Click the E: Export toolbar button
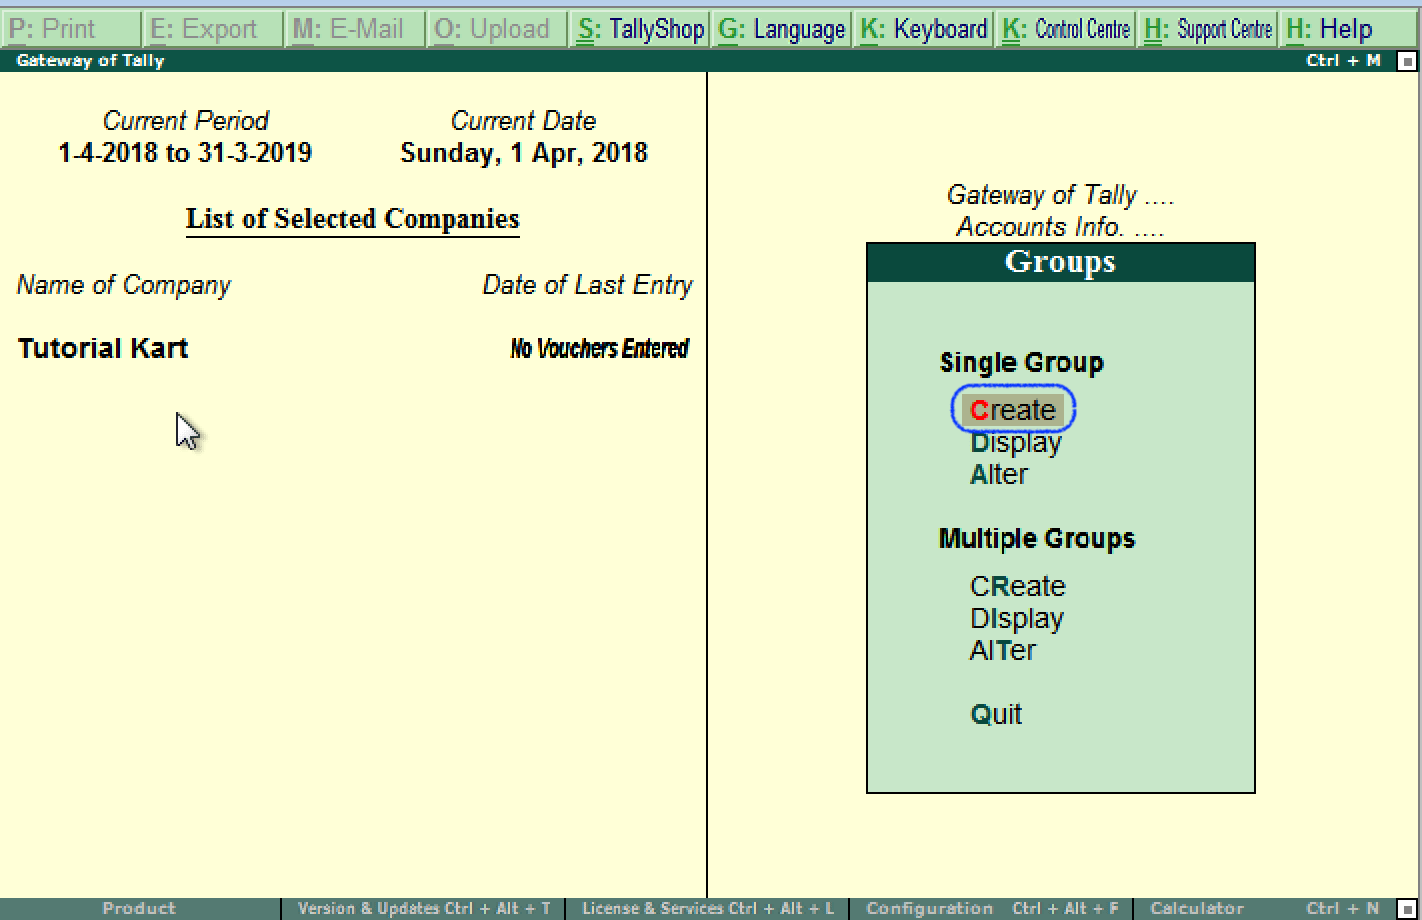Viewport: 1422px width, 920px height. 213,29
